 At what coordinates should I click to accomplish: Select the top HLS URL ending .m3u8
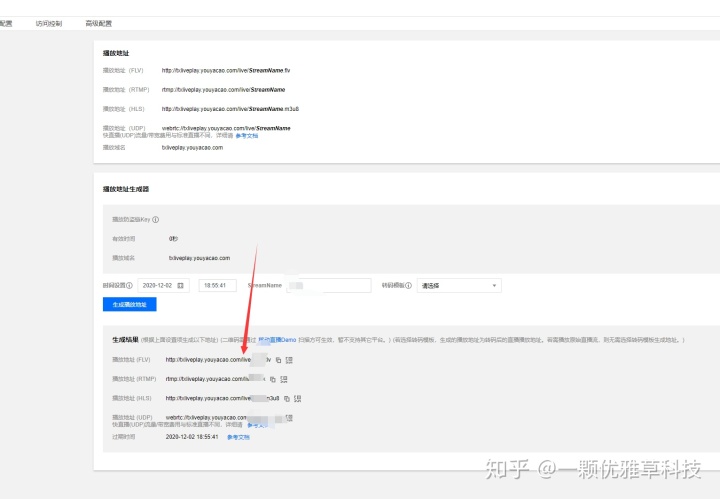tap(230, 109)
